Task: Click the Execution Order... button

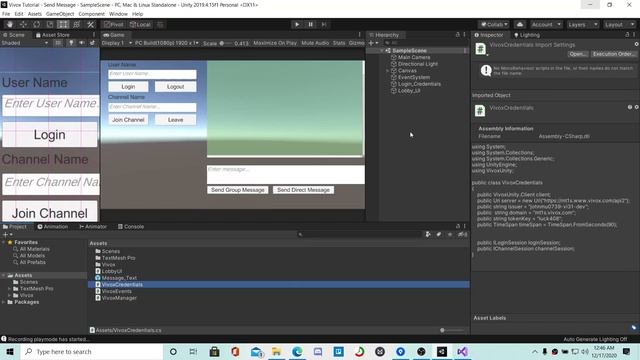Action: pos(613,54)
